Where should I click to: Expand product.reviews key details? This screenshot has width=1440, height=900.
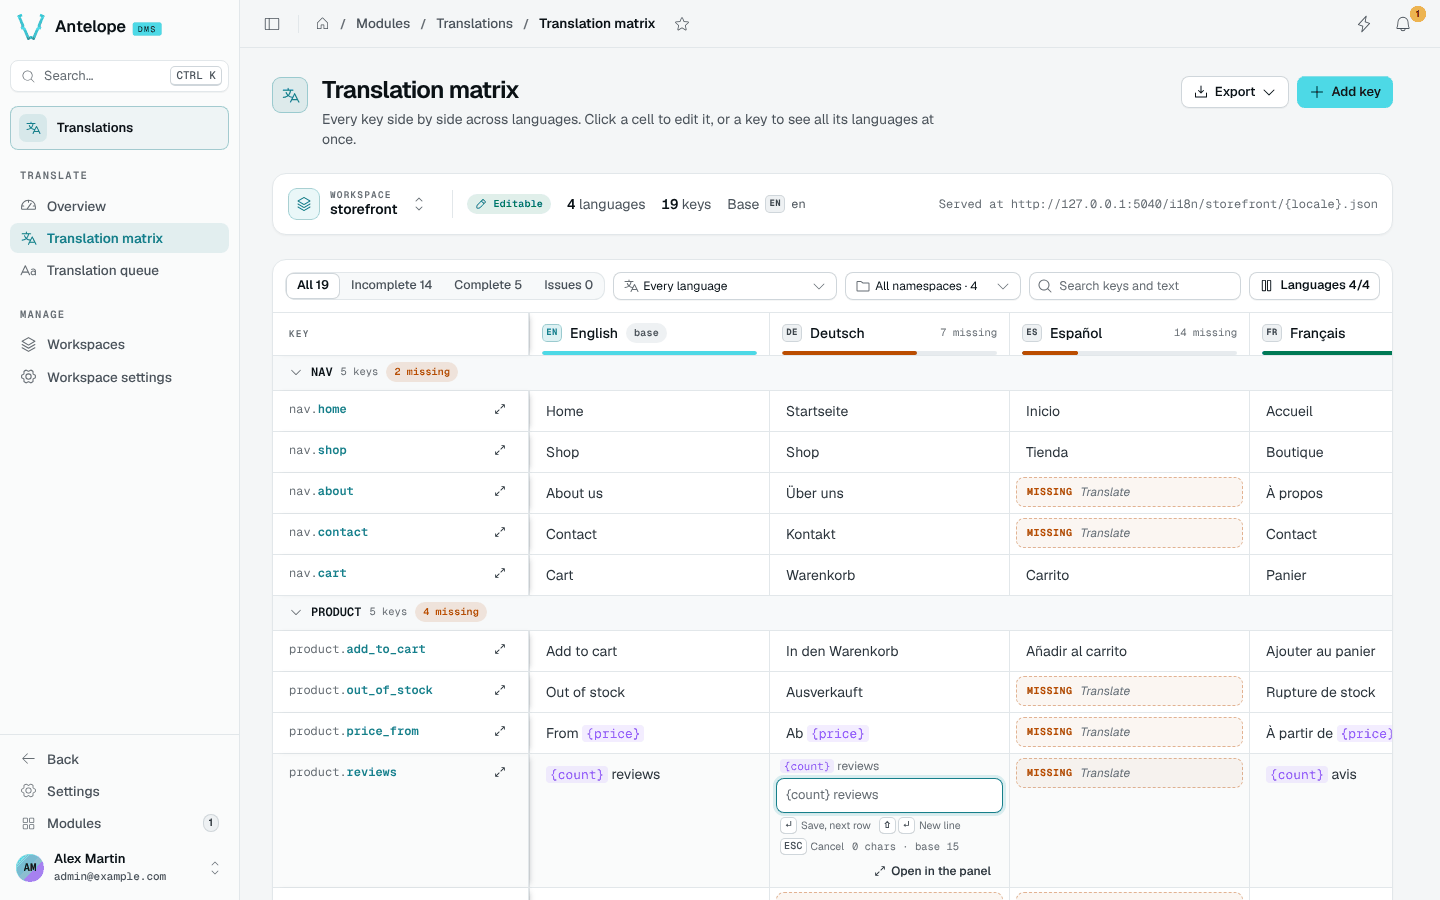[500, 772]
